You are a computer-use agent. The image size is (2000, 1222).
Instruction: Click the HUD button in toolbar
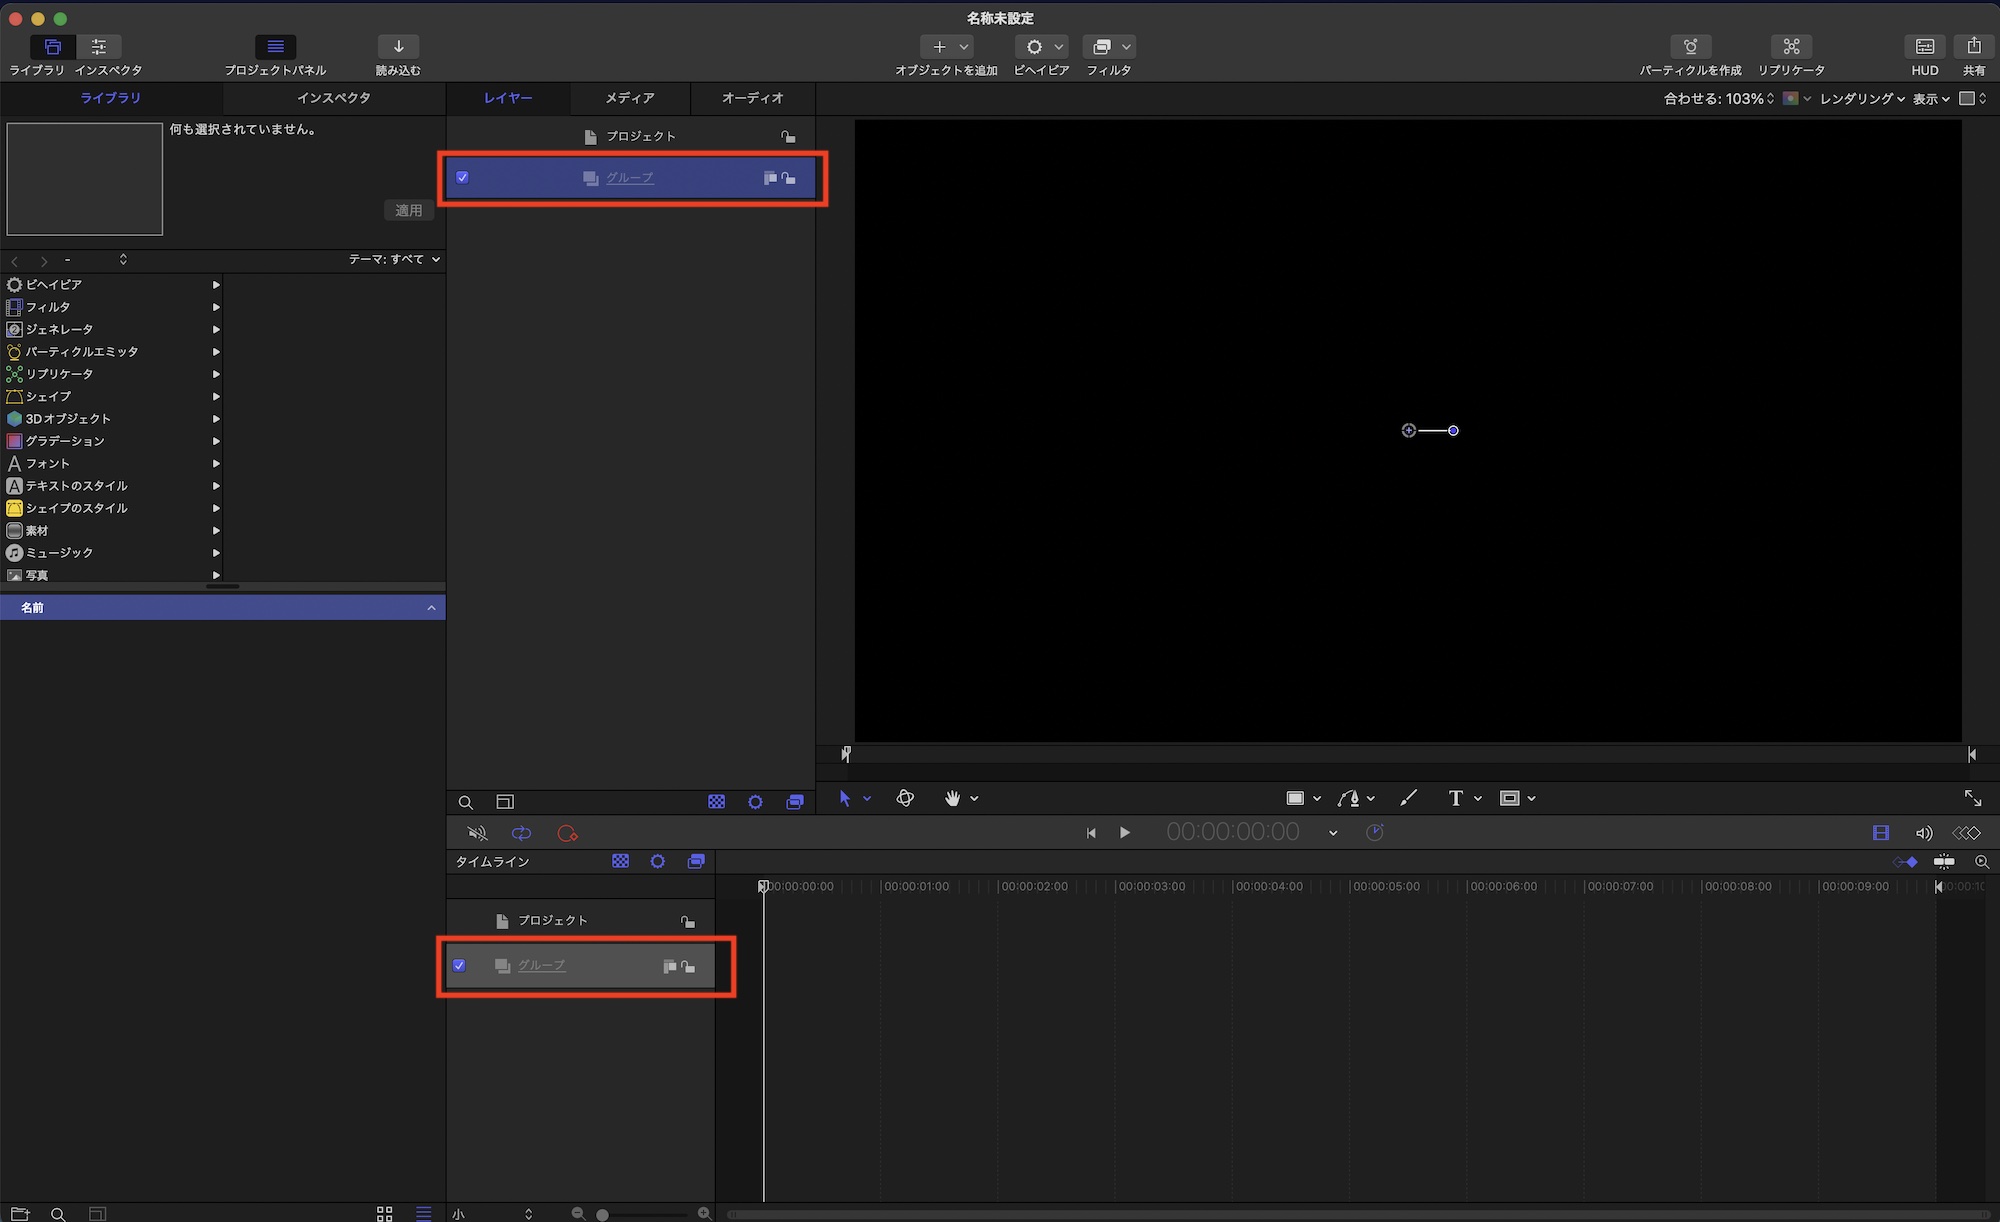(x=1924, y=47)
